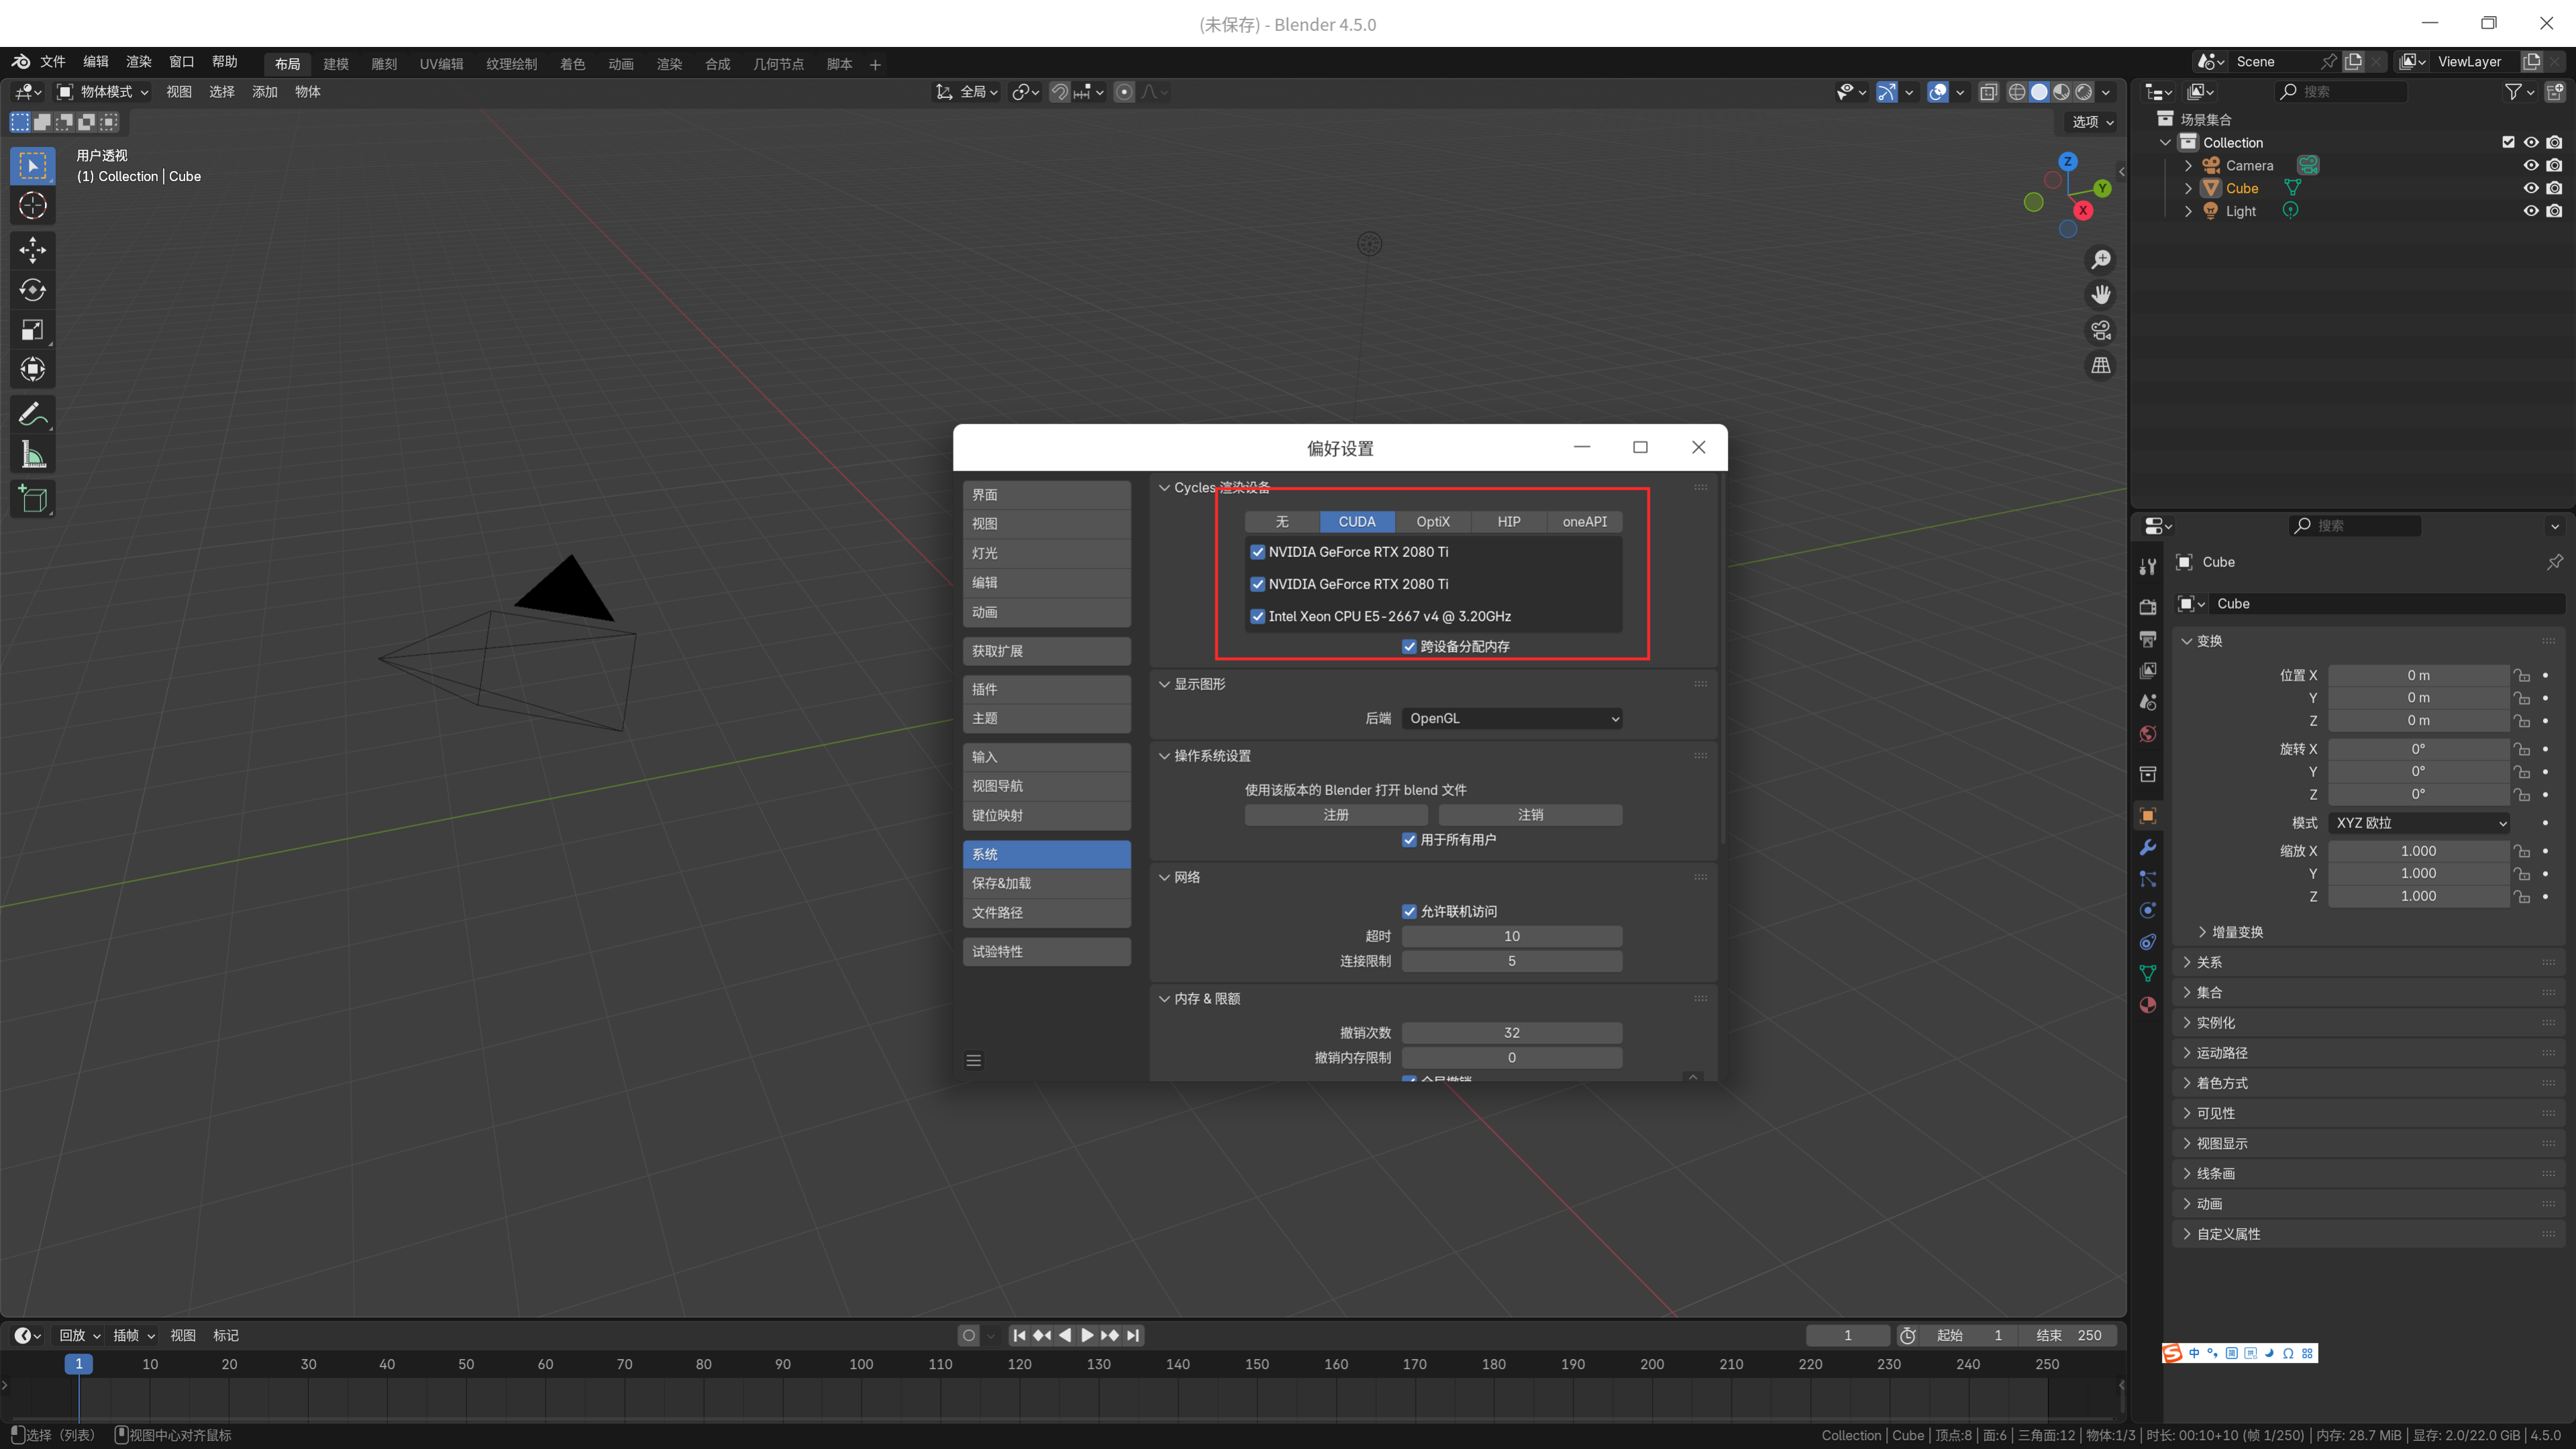Open the World properties tab icon

2148,734
